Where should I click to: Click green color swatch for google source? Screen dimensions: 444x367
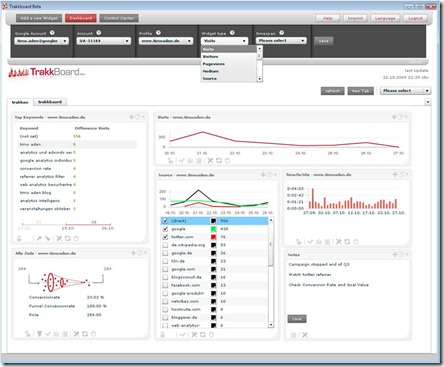click(214, 229)
